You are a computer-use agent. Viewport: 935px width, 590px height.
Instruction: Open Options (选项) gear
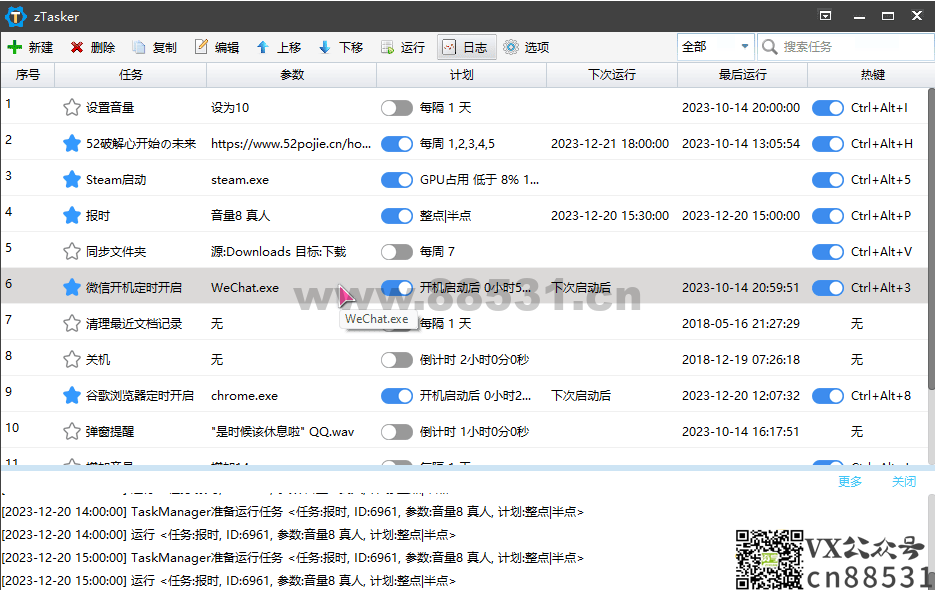[x=526, y=47]
